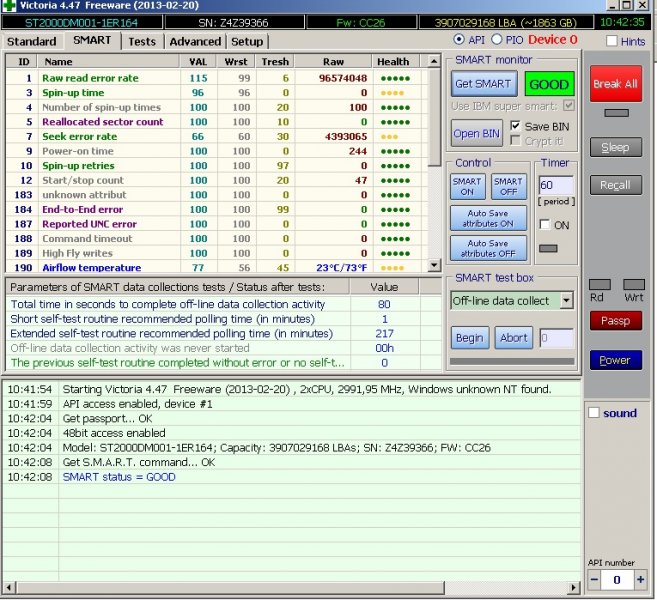Switch to the Standard tab

tap(31, 41)
